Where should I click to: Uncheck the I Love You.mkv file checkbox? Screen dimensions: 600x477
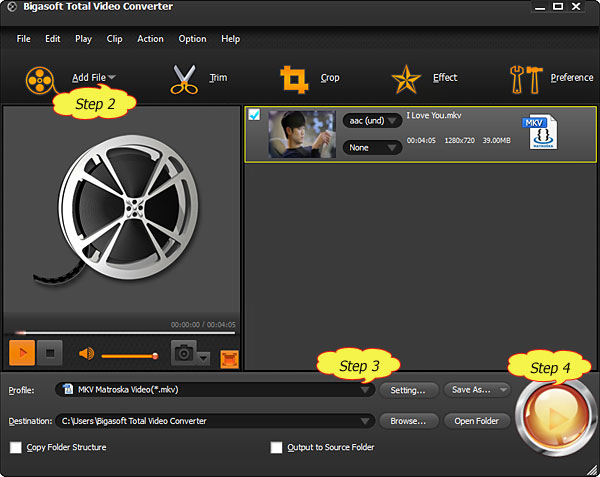pos(254,114)
